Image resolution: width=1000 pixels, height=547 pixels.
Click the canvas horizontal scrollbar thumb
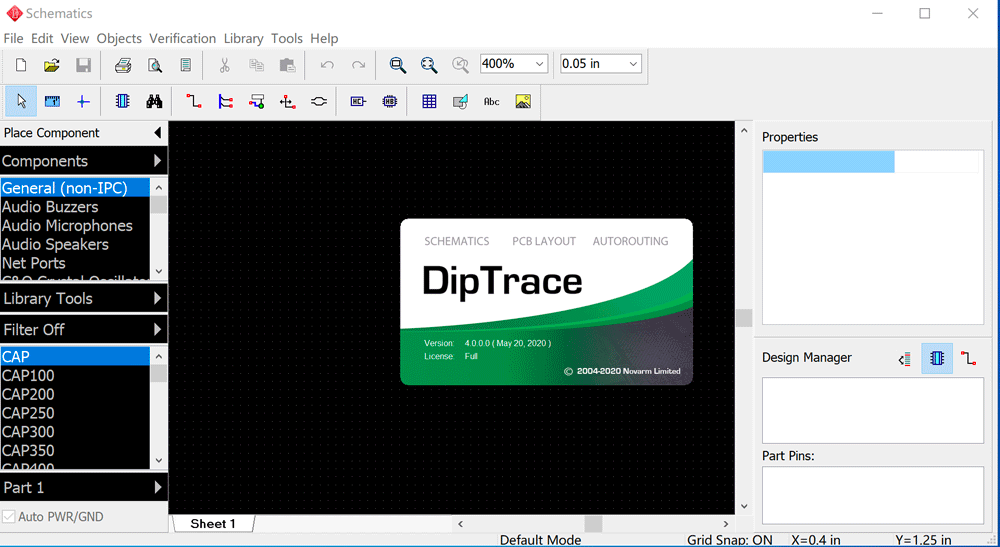pyautogui.click(x=593, y=524)
